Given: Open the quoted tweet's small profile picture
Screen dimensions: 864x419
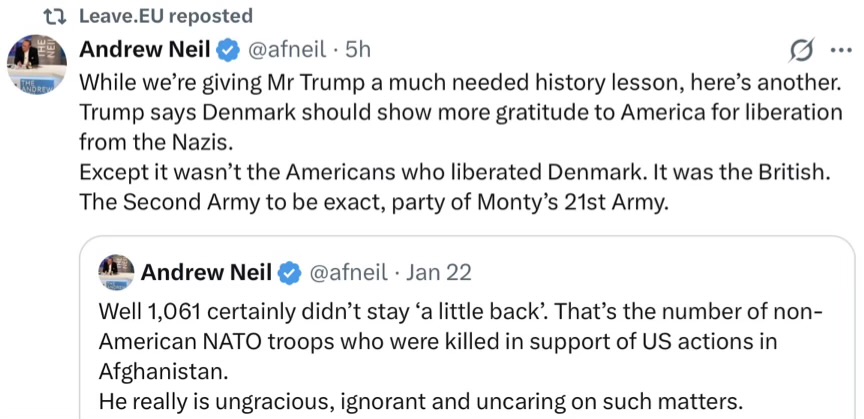Looking at the screenshot, I should 116,271.
